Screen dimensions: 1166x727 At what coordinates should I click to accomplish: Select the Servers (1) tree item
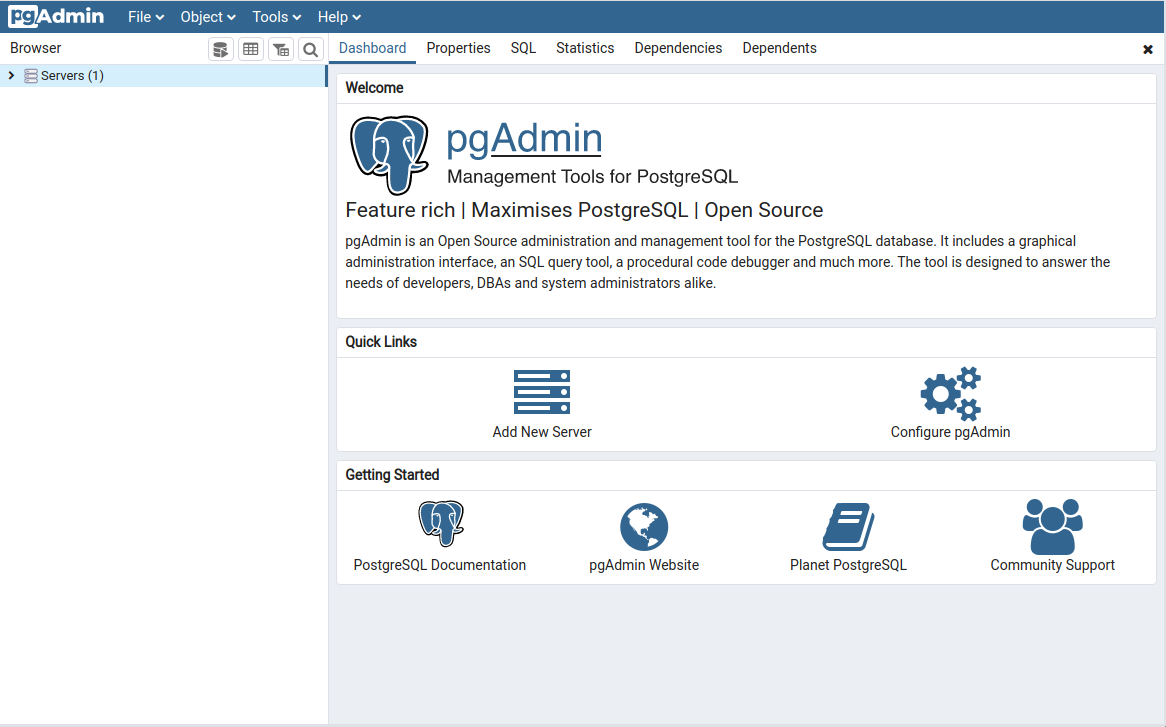(x=72, y=76)
